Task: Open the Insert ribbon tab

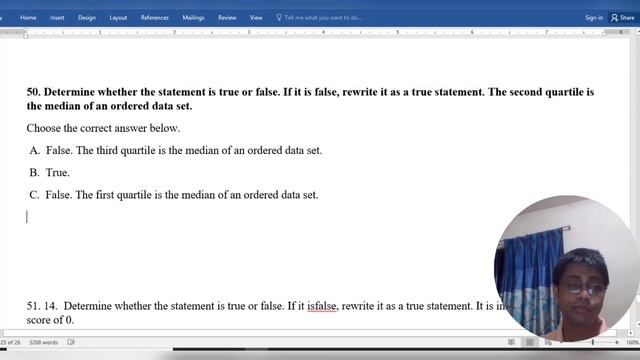Action: [x=57, y=18]
